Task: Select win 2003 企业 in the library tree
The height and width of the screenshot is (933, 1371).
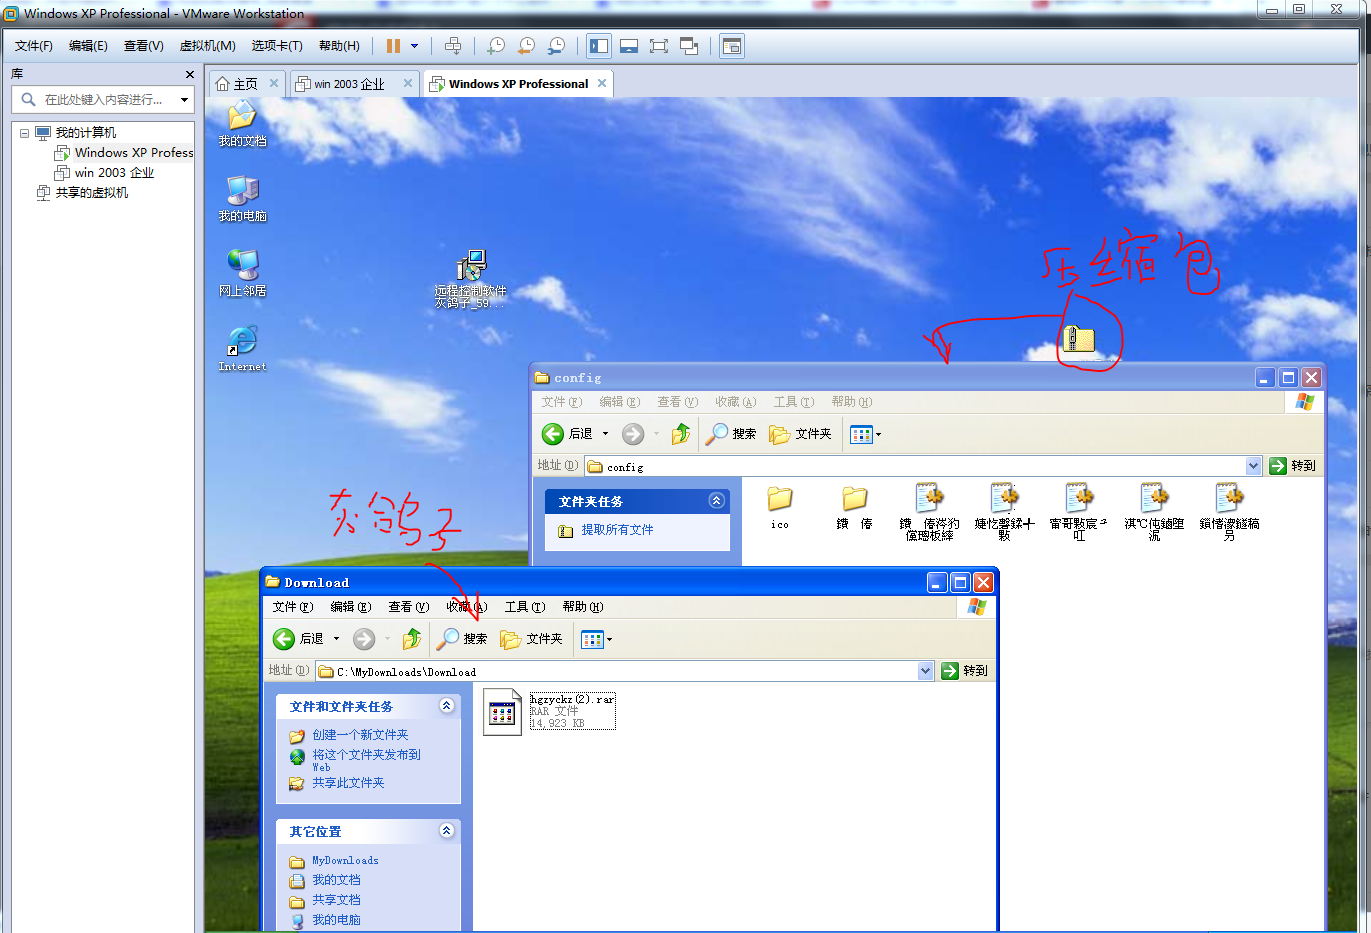Action: (105, 173)
